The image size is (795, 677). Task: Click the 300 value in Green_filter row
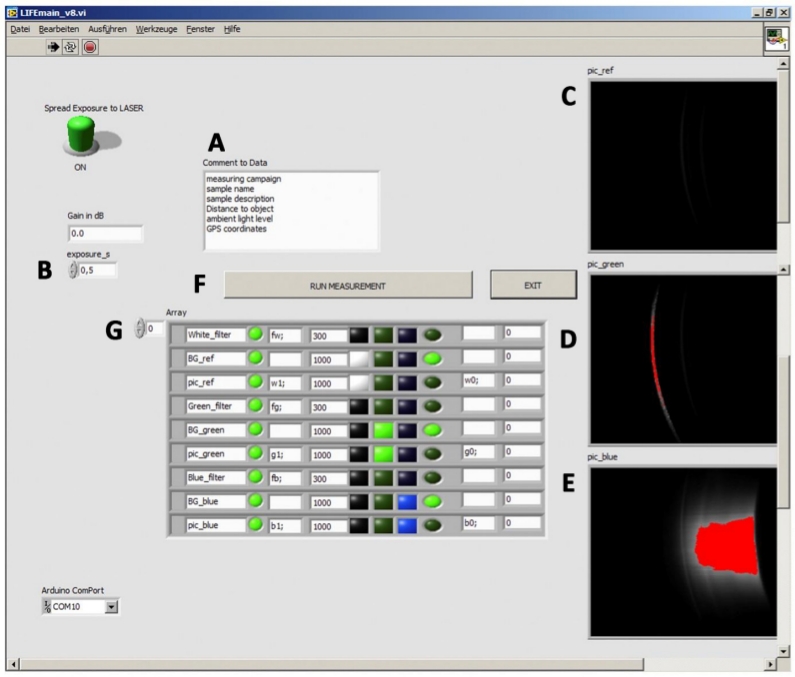point(329,407)
